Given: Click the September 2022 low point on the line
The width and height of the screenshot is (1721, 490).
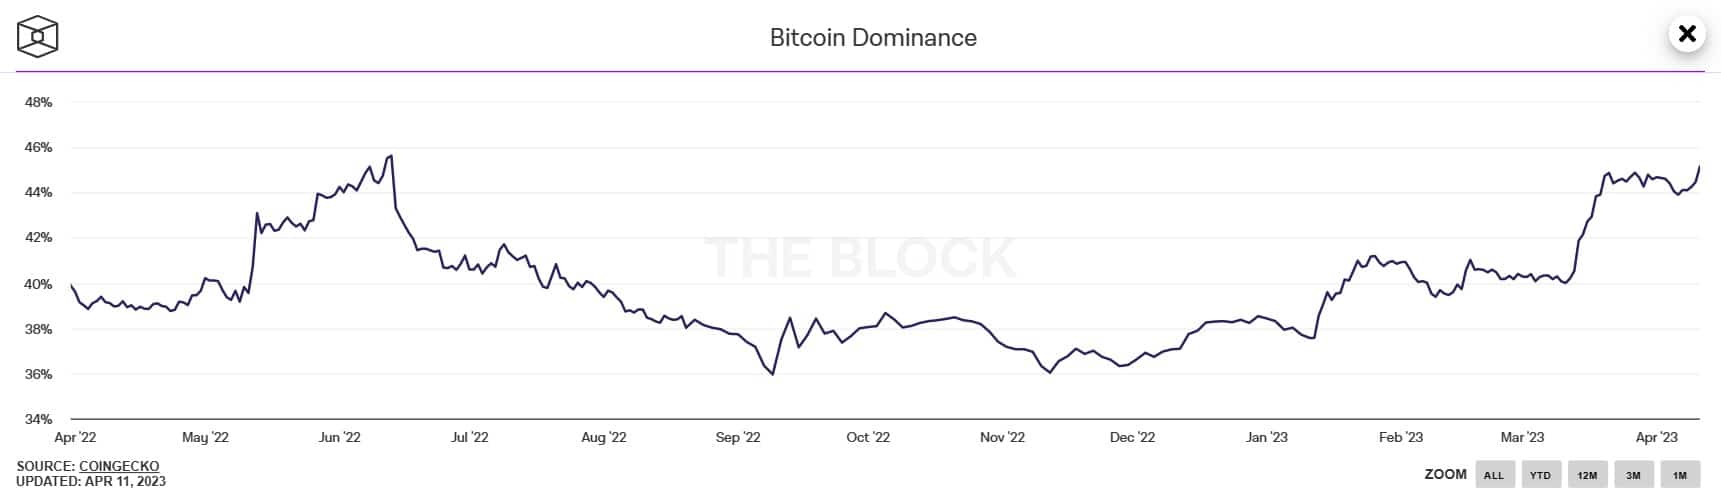Looking at the screenshot, I should [773, 374].
